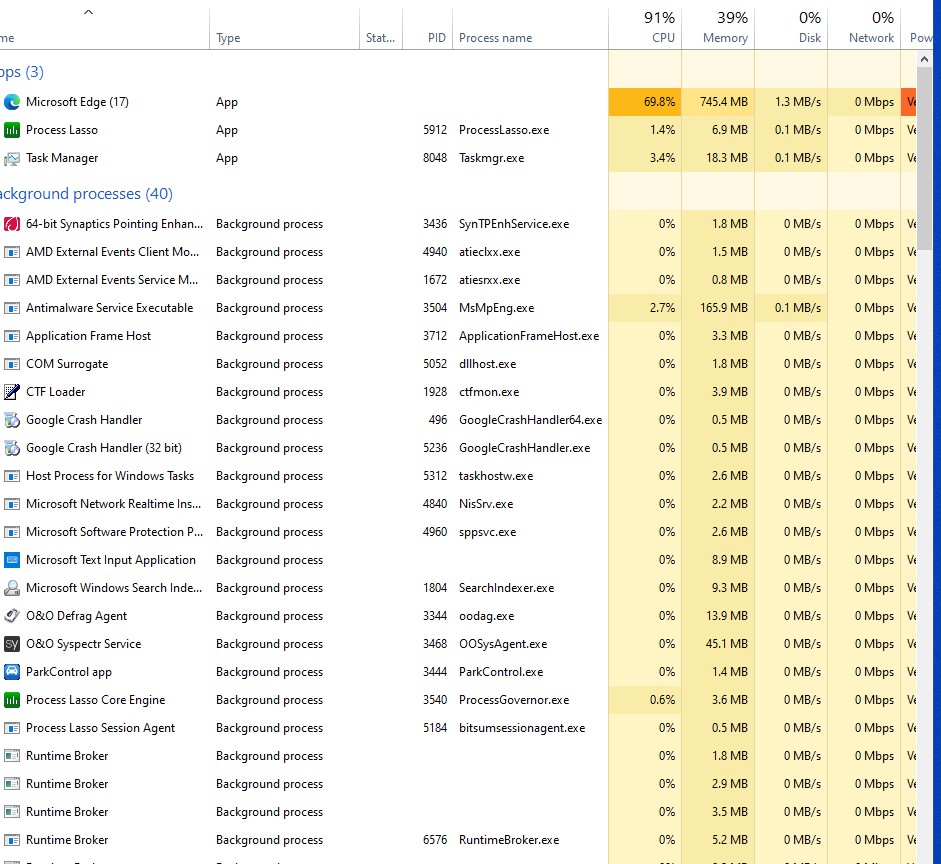
Task: Select the O&O Defrag Agent icon
Action: [x=12, y=616]
